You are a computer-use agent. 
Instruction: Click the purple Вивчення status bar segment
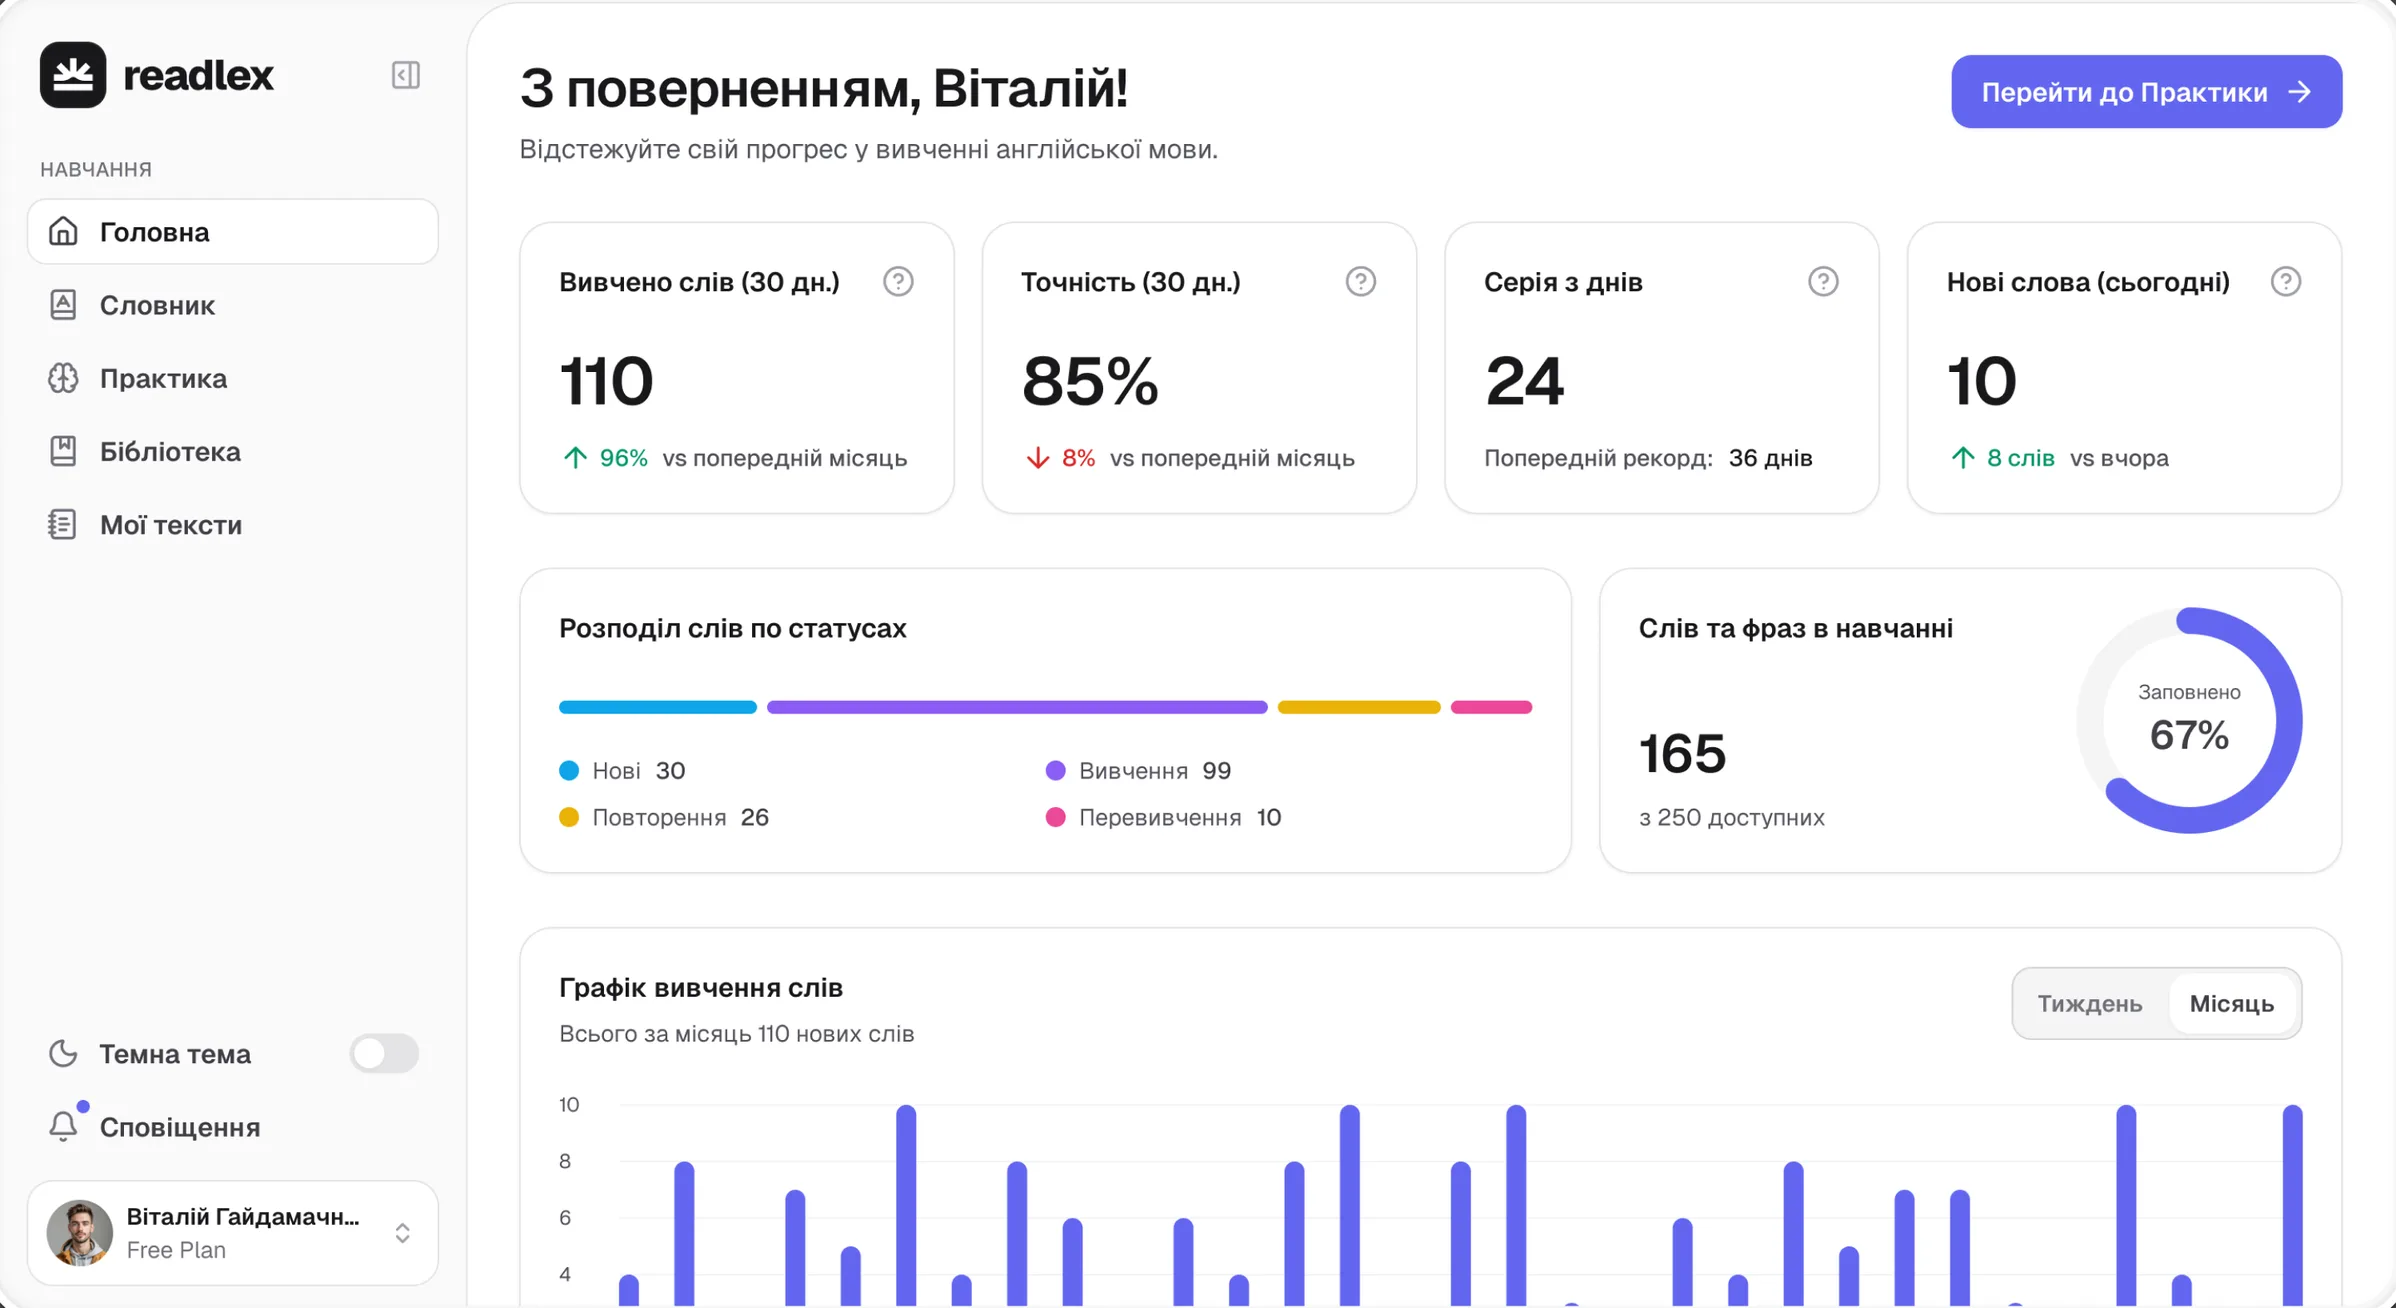(x=1017, y=707)
